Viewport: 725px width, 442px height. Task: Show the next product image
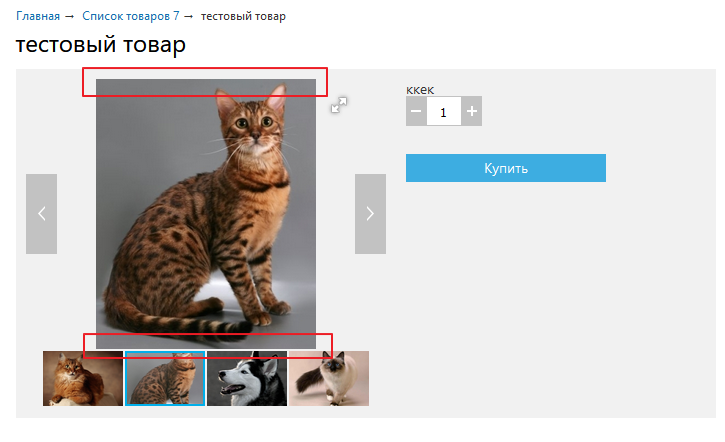tap(370, 213)
